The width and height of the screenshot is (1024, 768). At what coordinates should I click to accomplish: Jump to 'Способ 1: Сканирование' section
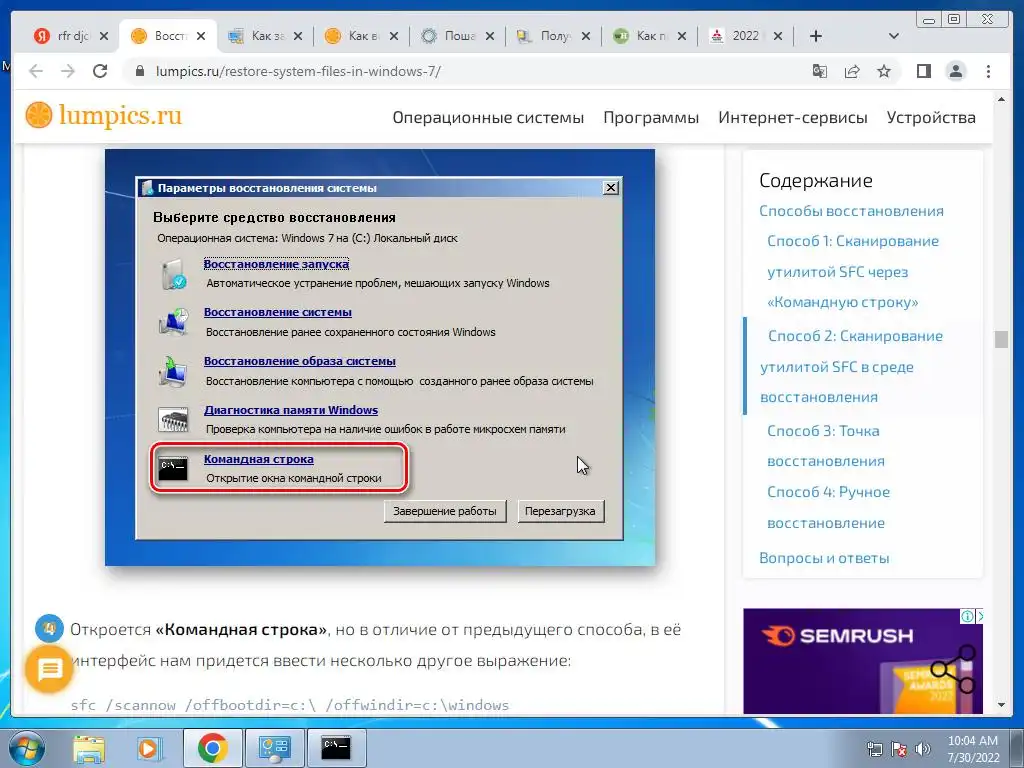[x=853, y=272]
